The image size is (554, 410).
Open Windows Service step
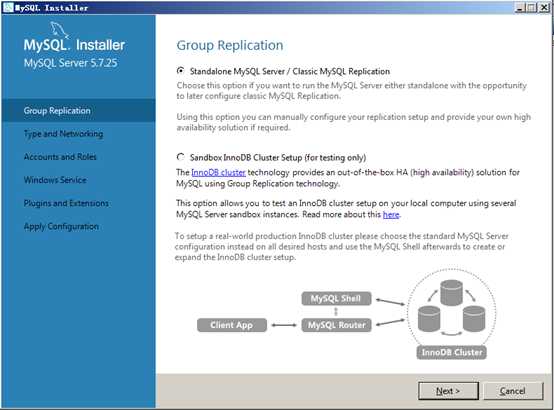tap(55, 180)
